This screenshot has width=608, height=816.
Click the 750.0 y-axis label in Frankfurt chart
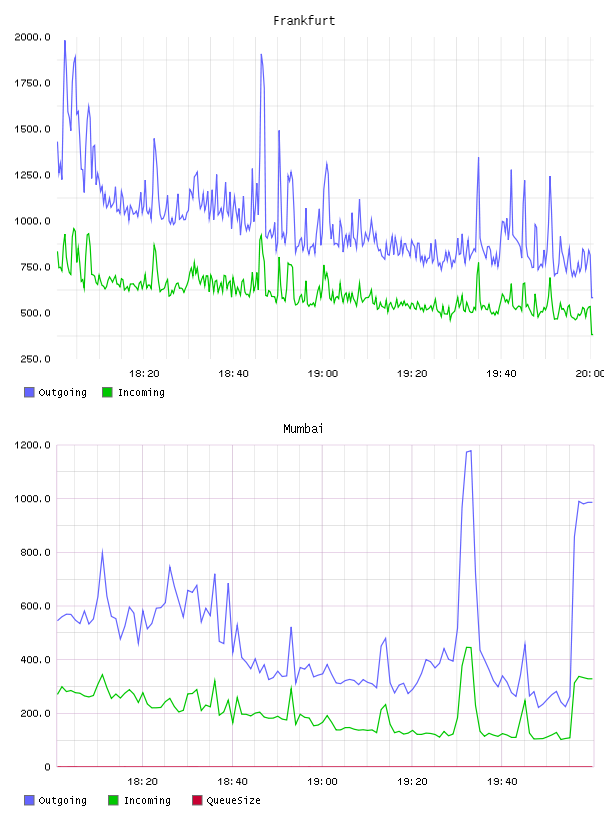(35, 267)
